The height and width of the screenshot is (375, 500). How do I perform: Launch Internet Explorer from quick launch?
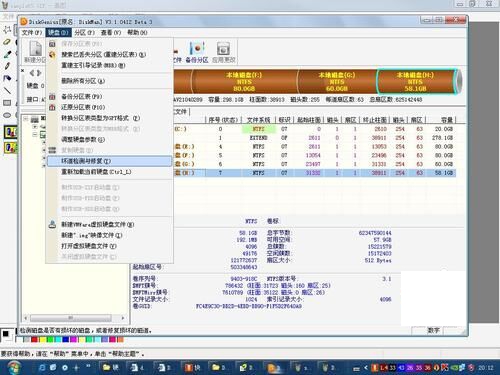point(42,368)
